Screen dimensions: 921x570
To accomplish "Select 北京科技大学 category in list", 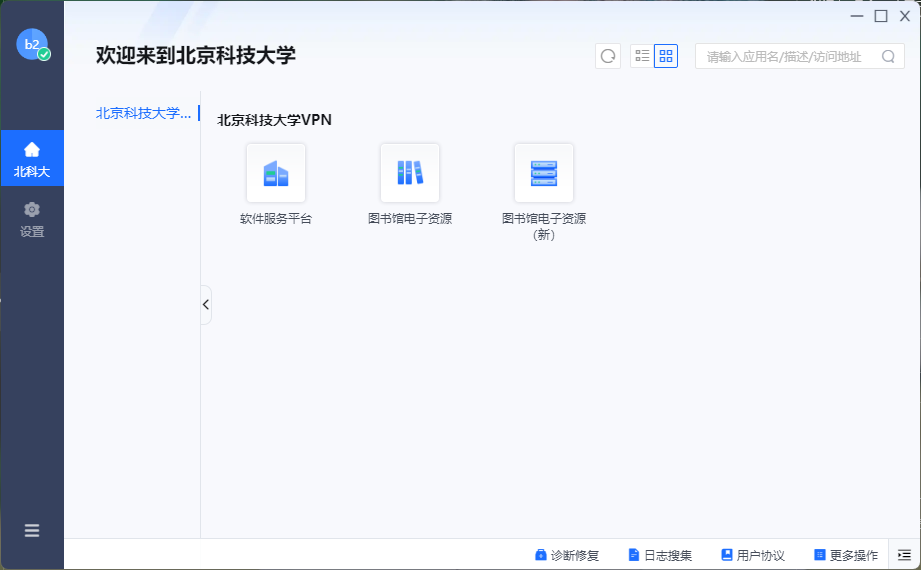I will [143, 113].
